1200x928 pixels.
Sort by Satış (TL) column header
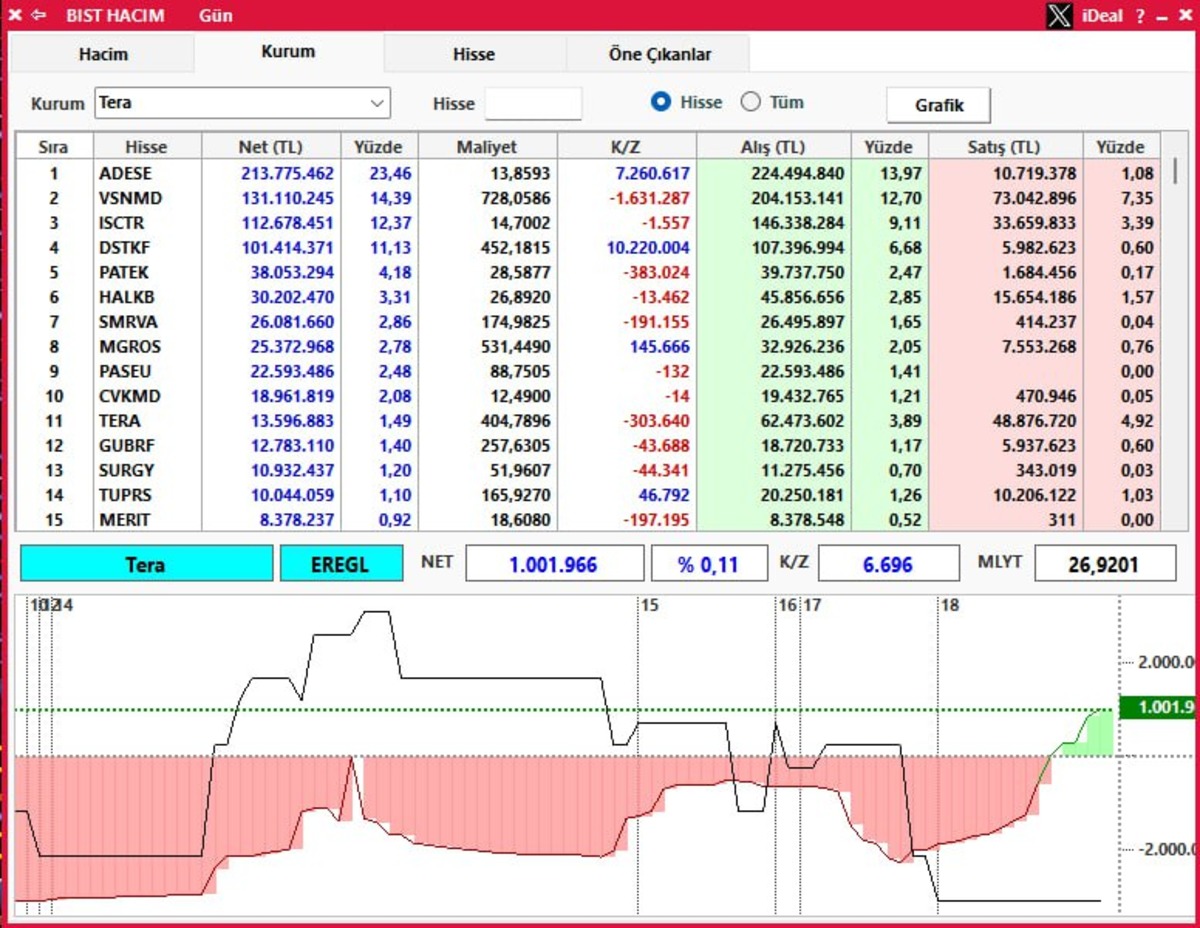point(1005,147)
